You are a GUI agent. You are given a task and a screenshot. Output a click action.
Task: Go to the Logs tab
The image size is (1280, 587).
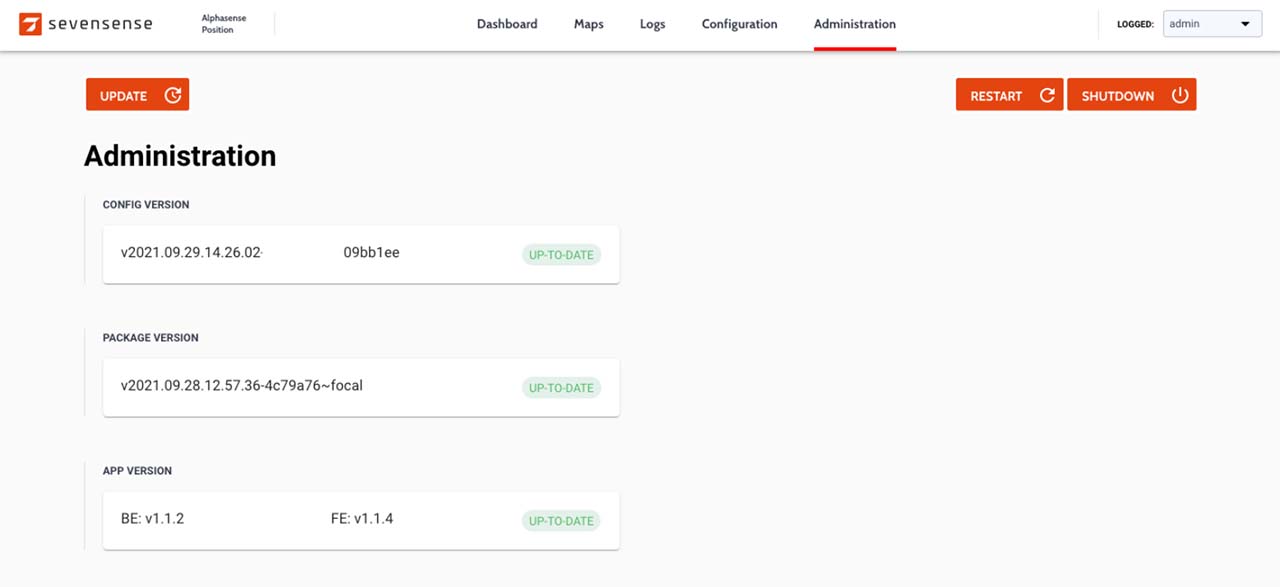click(653, 24)
